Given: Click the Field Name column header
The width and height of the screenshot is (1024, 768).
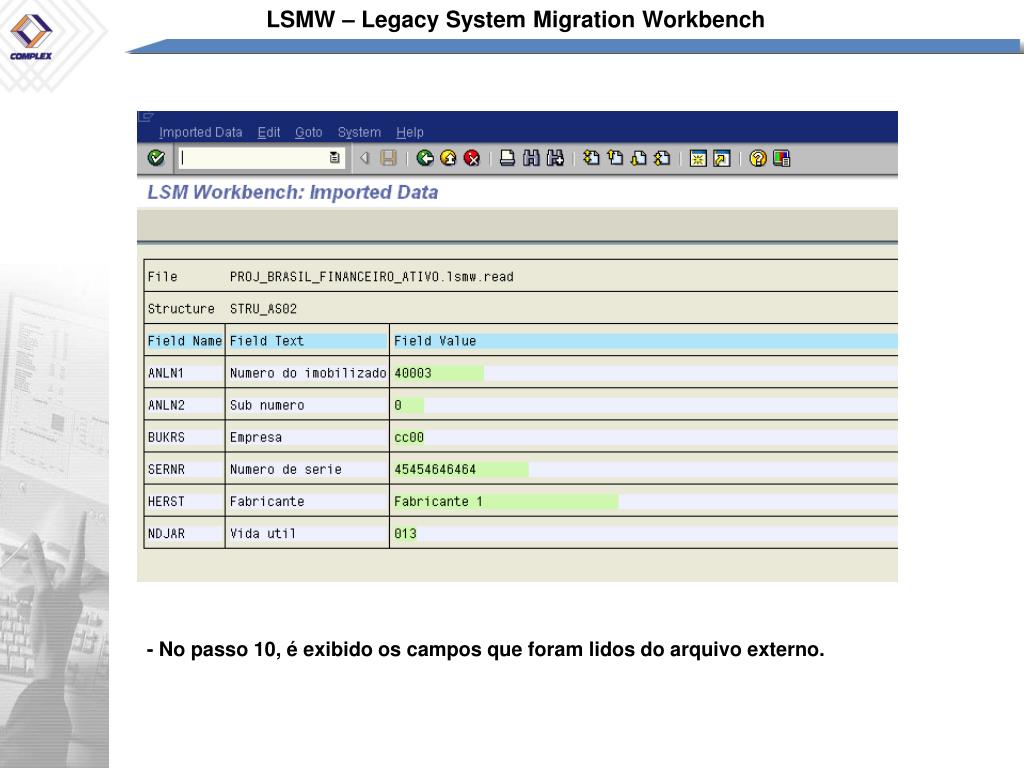Looking at the screenshot, I should point(185,341).
